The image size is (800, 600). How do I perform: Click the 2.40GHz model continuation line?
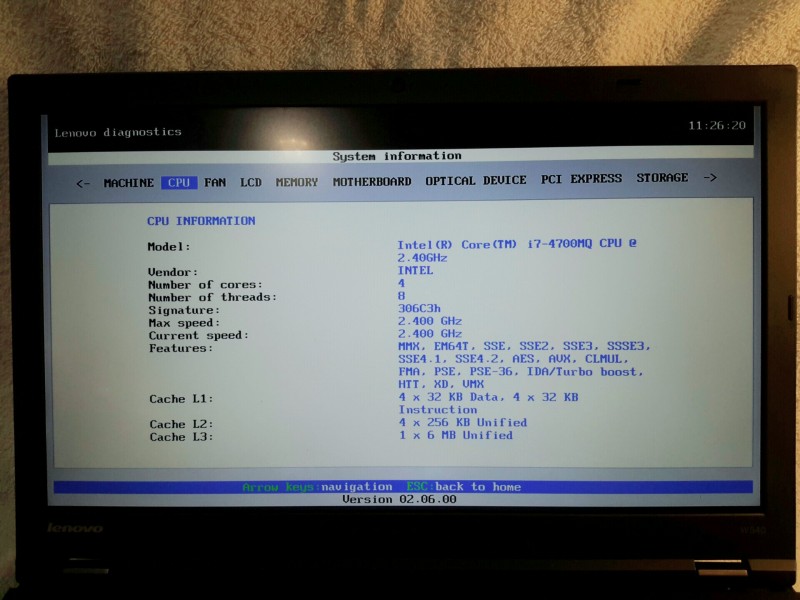pos(422,258)
